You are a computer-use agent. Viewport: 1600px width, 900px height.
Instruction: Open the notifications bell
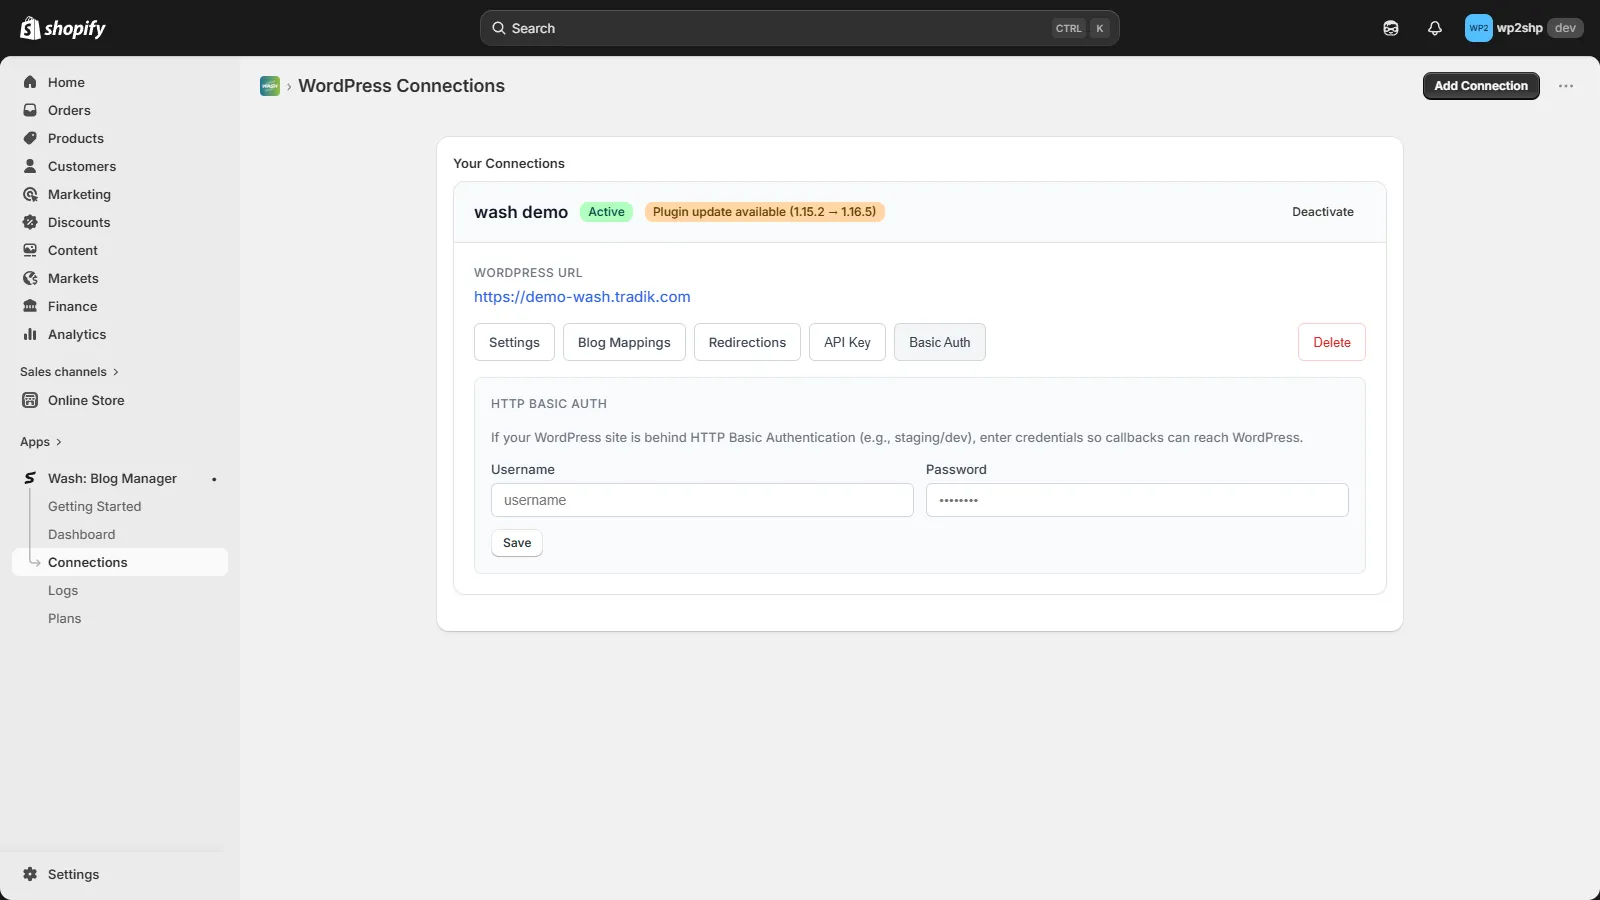(x=1435, y=28)
